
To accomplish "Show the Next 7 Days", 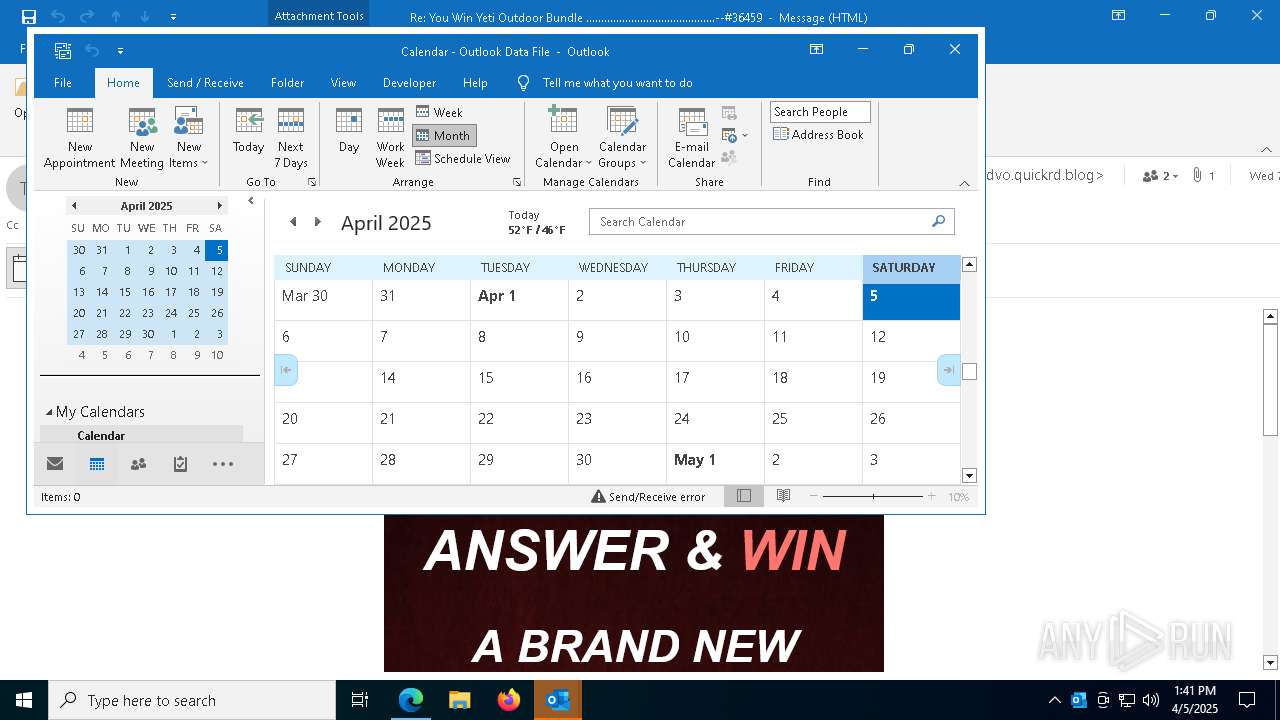I will [291, 138].
